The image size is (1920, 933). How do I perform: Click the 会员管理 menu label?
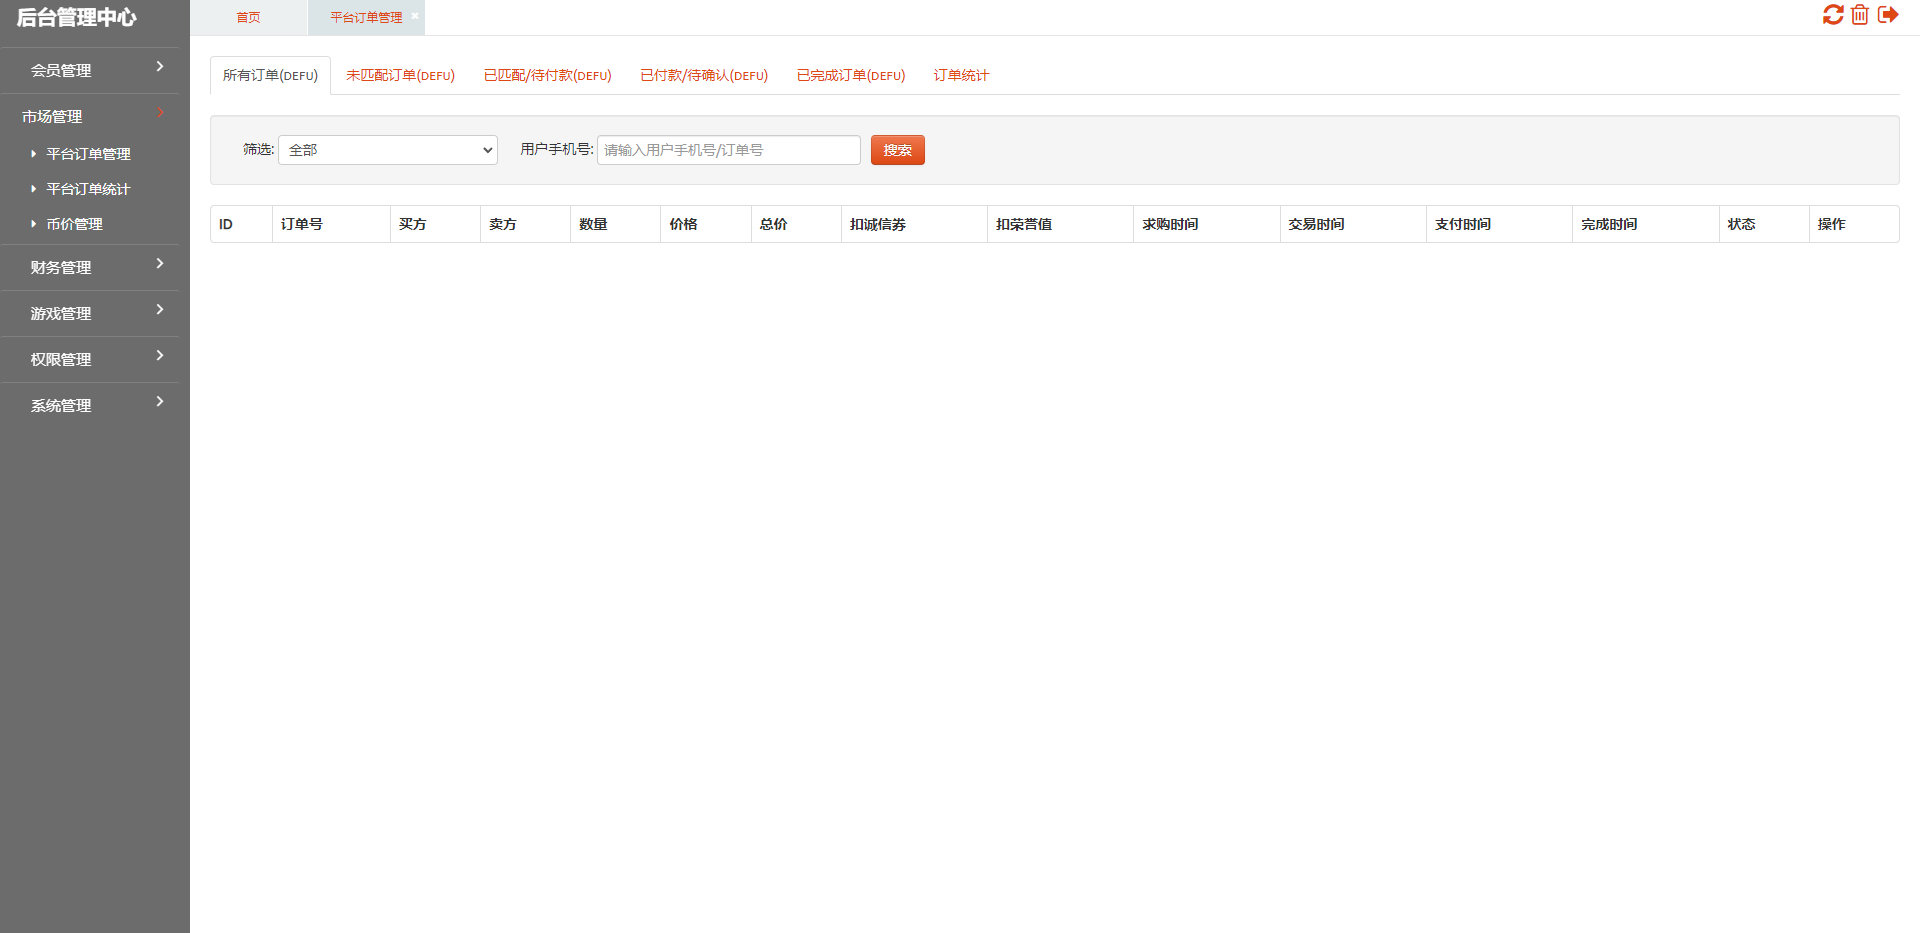[61, 70]
